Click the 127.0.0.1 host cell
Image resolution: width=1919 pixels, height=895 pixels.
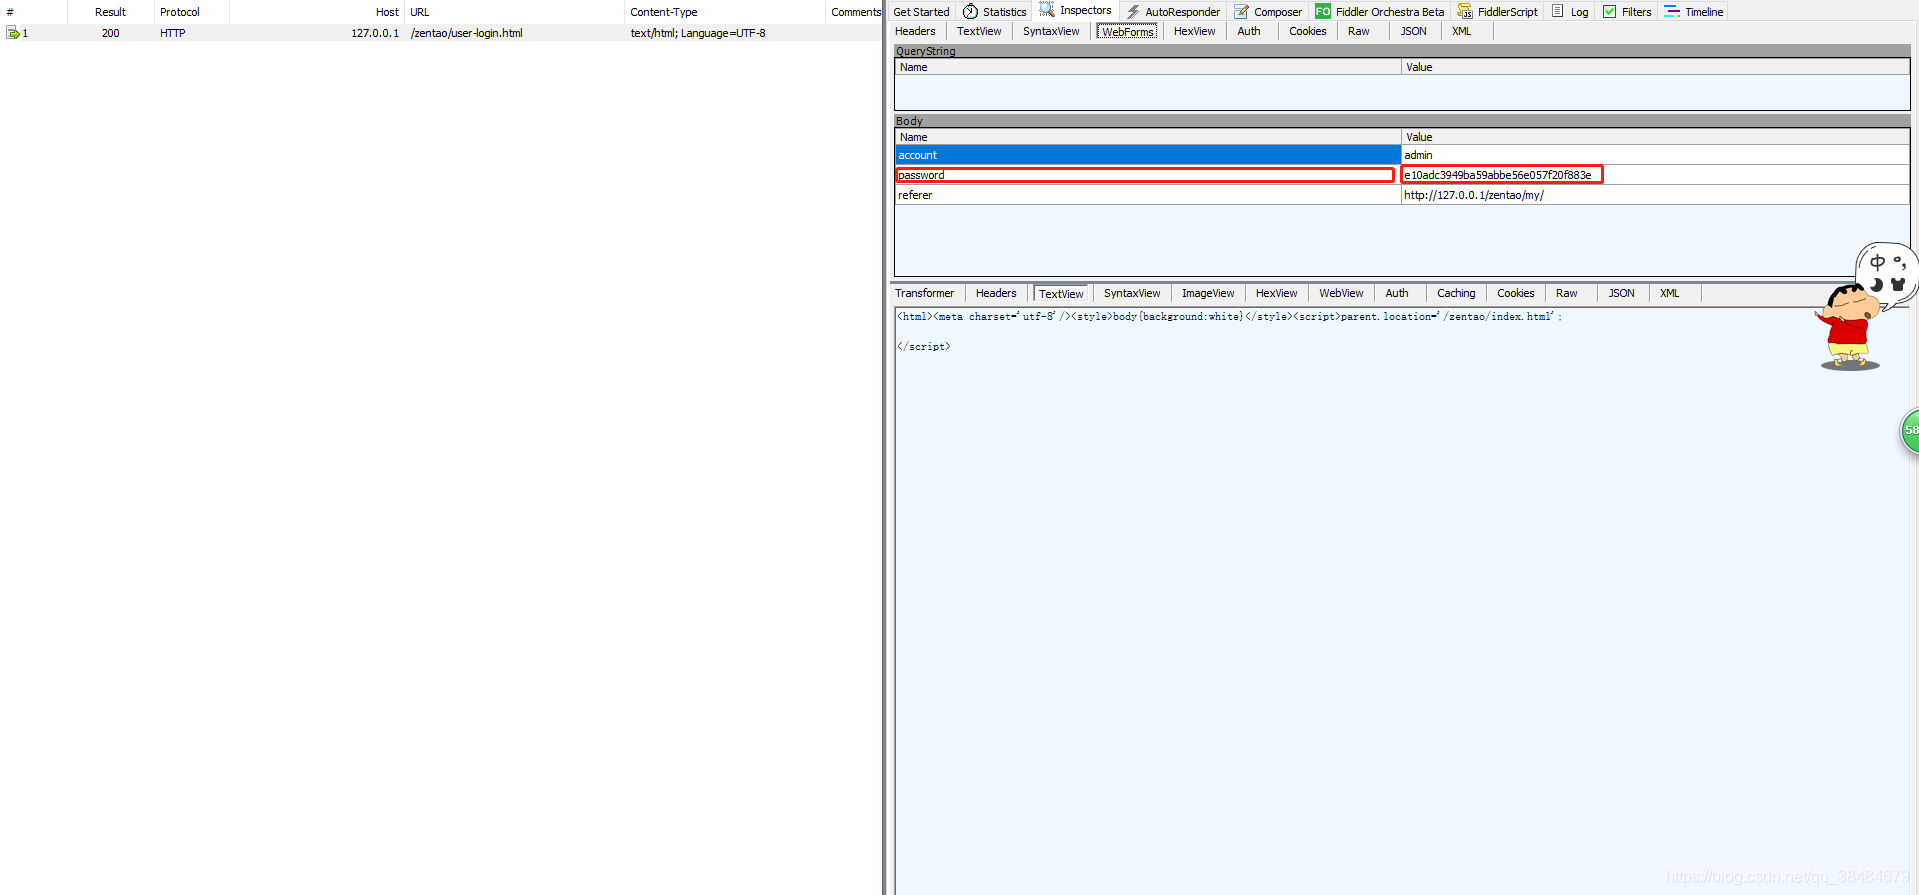tap(374, 33)
